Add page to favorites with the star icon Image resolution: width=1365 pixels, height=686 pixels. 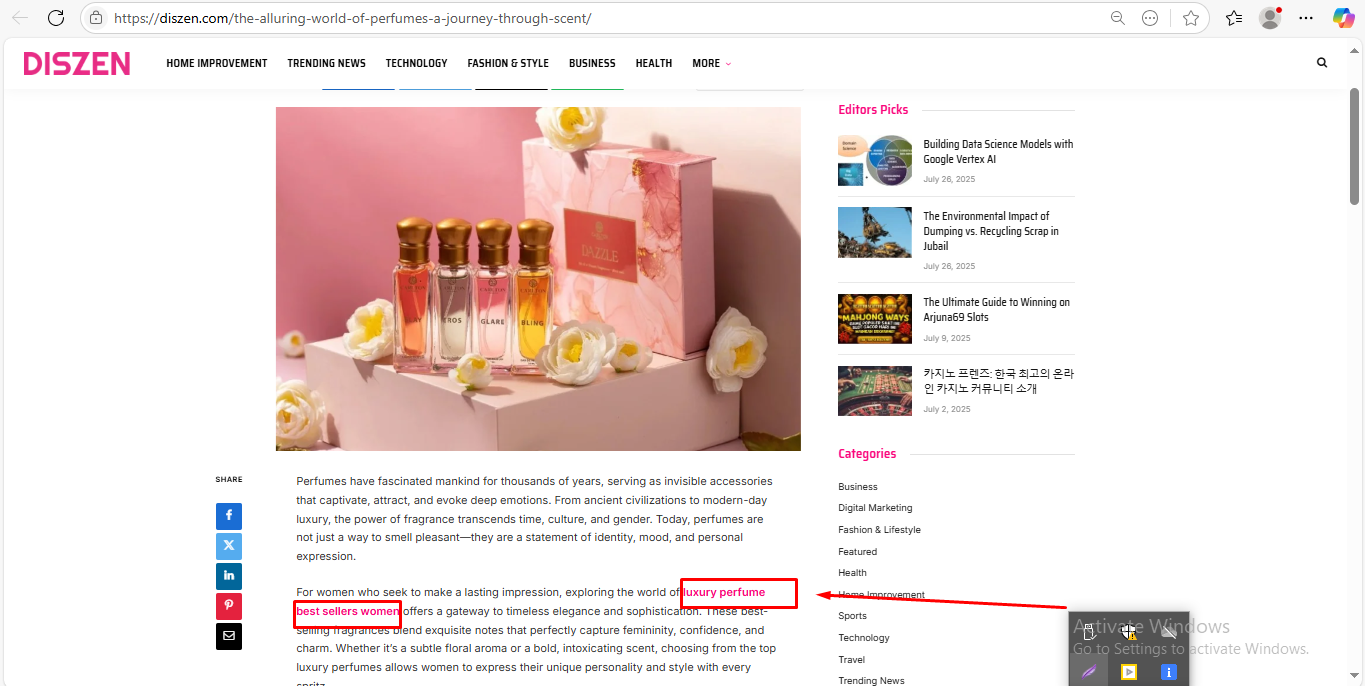point(1191,18)
